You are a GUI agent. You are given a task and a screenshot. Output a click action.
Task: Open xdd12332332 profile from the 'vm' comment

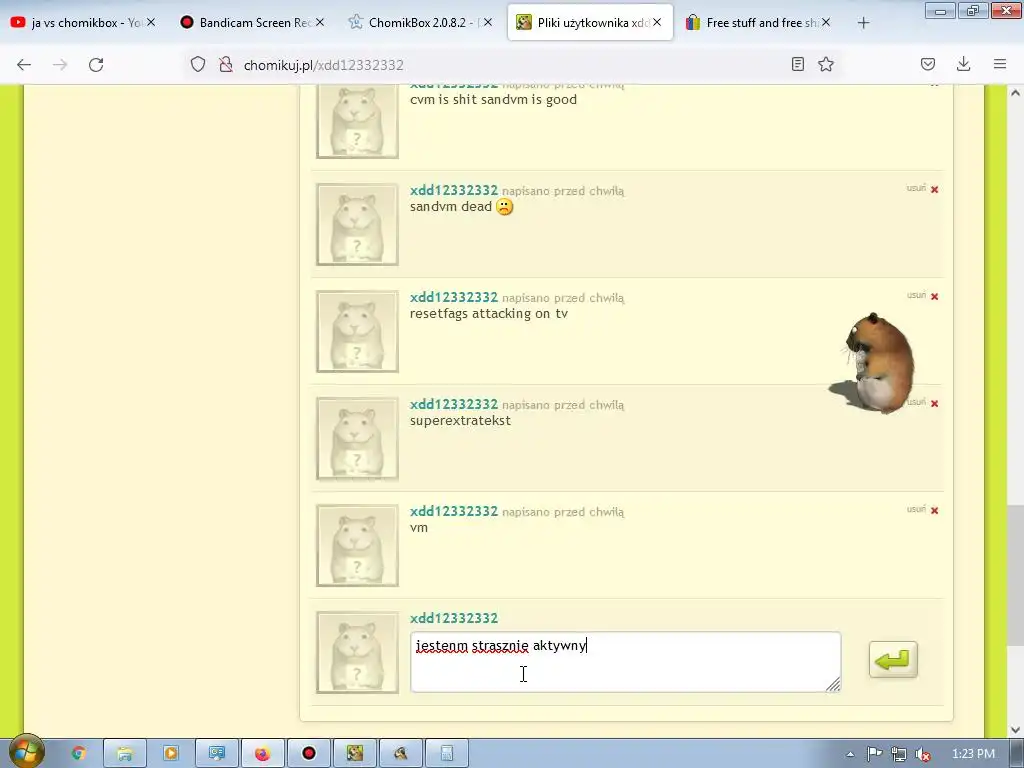(454, 511)
